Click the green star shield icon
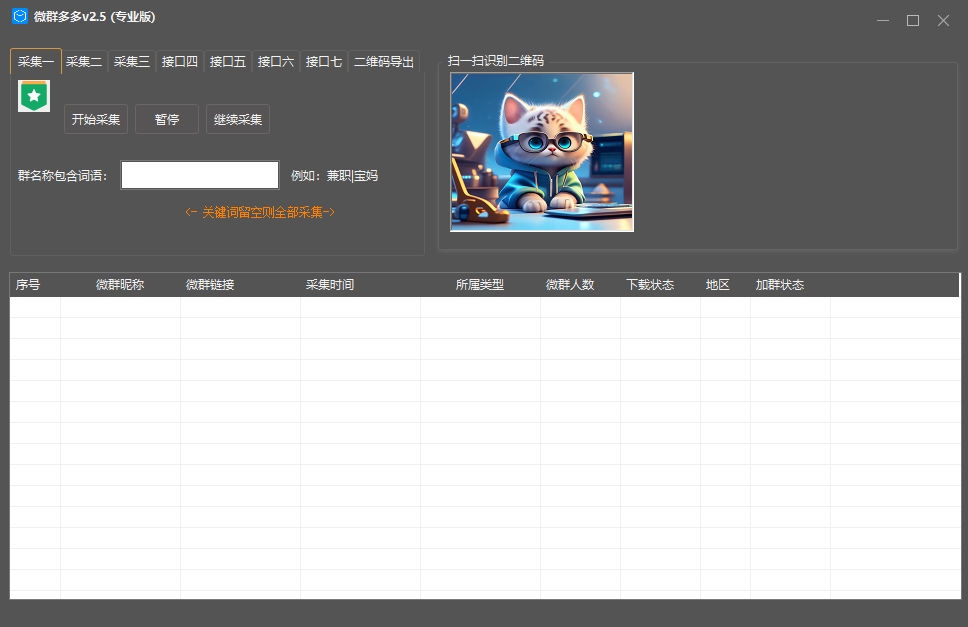Viewport: 968px width, 627px height. 34,96
